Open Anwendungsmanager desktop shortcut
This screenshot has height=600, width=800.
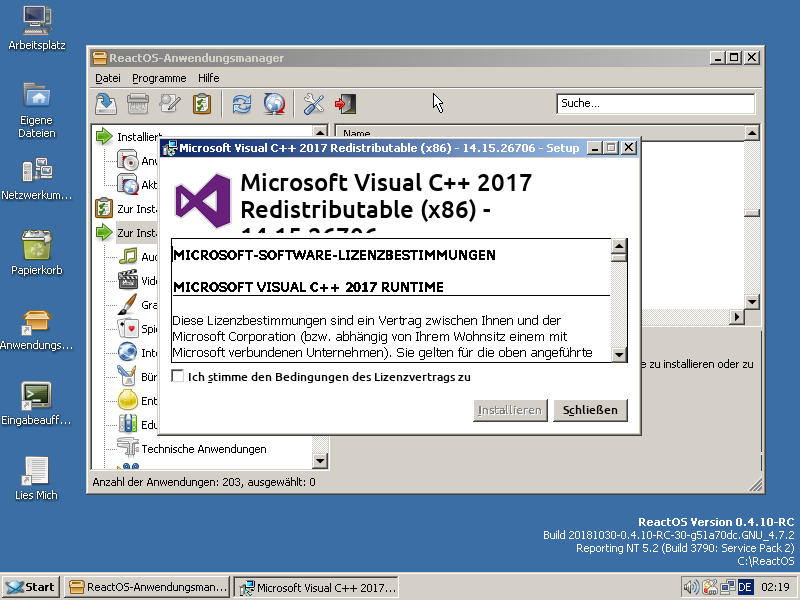37,330
